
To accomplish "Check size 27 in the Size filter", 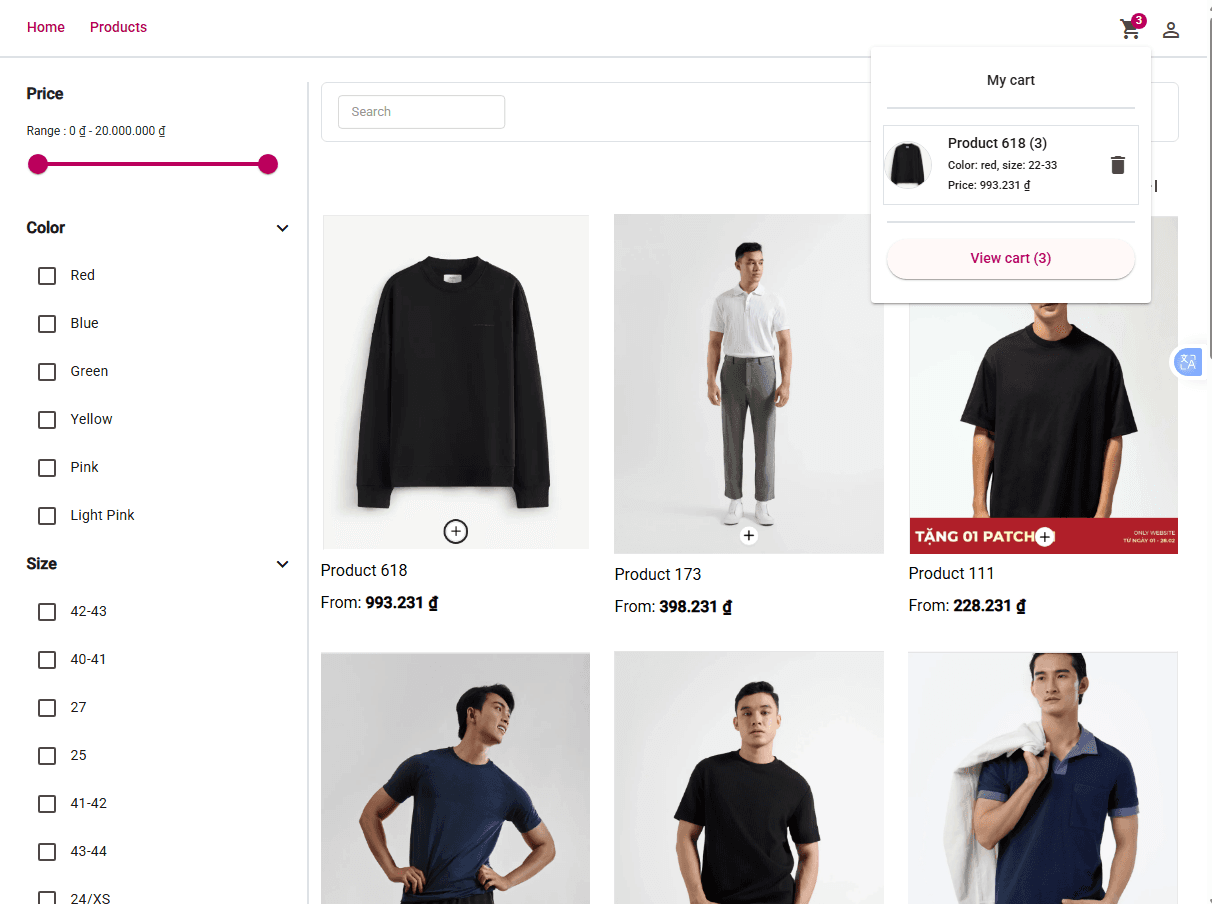I will pyautogui.click(x=46, y=707).
